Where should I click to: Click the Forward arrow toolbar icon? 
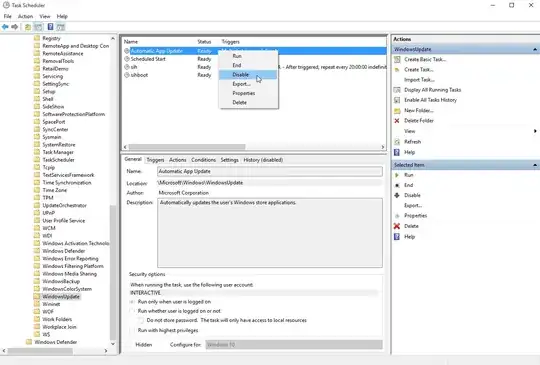coord(14,27)
